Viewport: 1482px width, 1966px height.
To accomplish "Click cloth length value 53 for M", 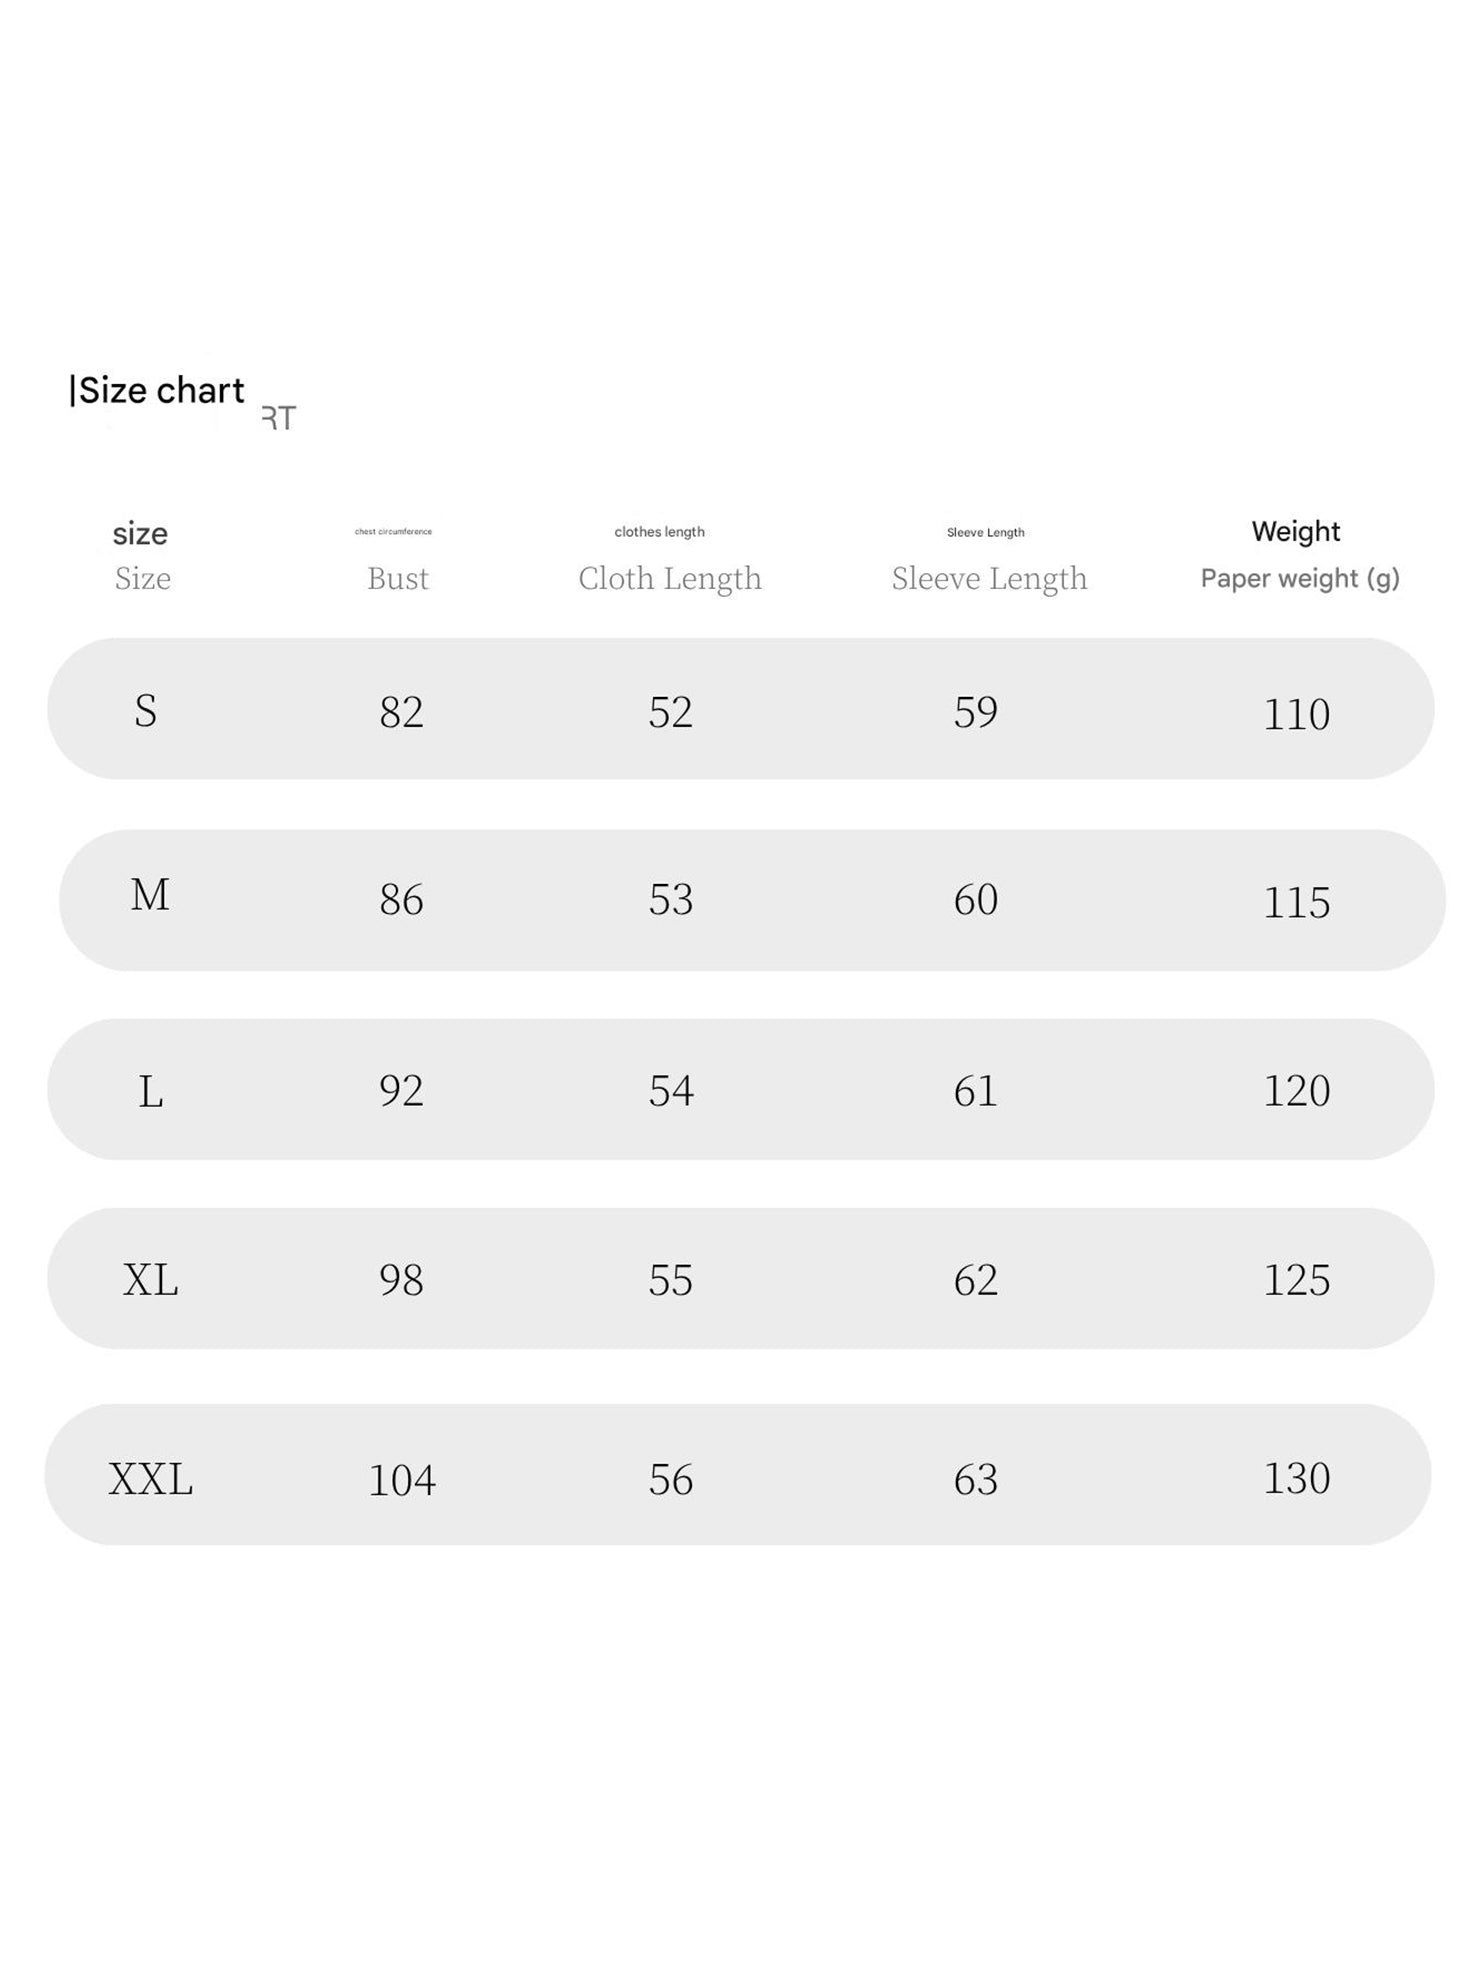I will click(x=670, y=899).
